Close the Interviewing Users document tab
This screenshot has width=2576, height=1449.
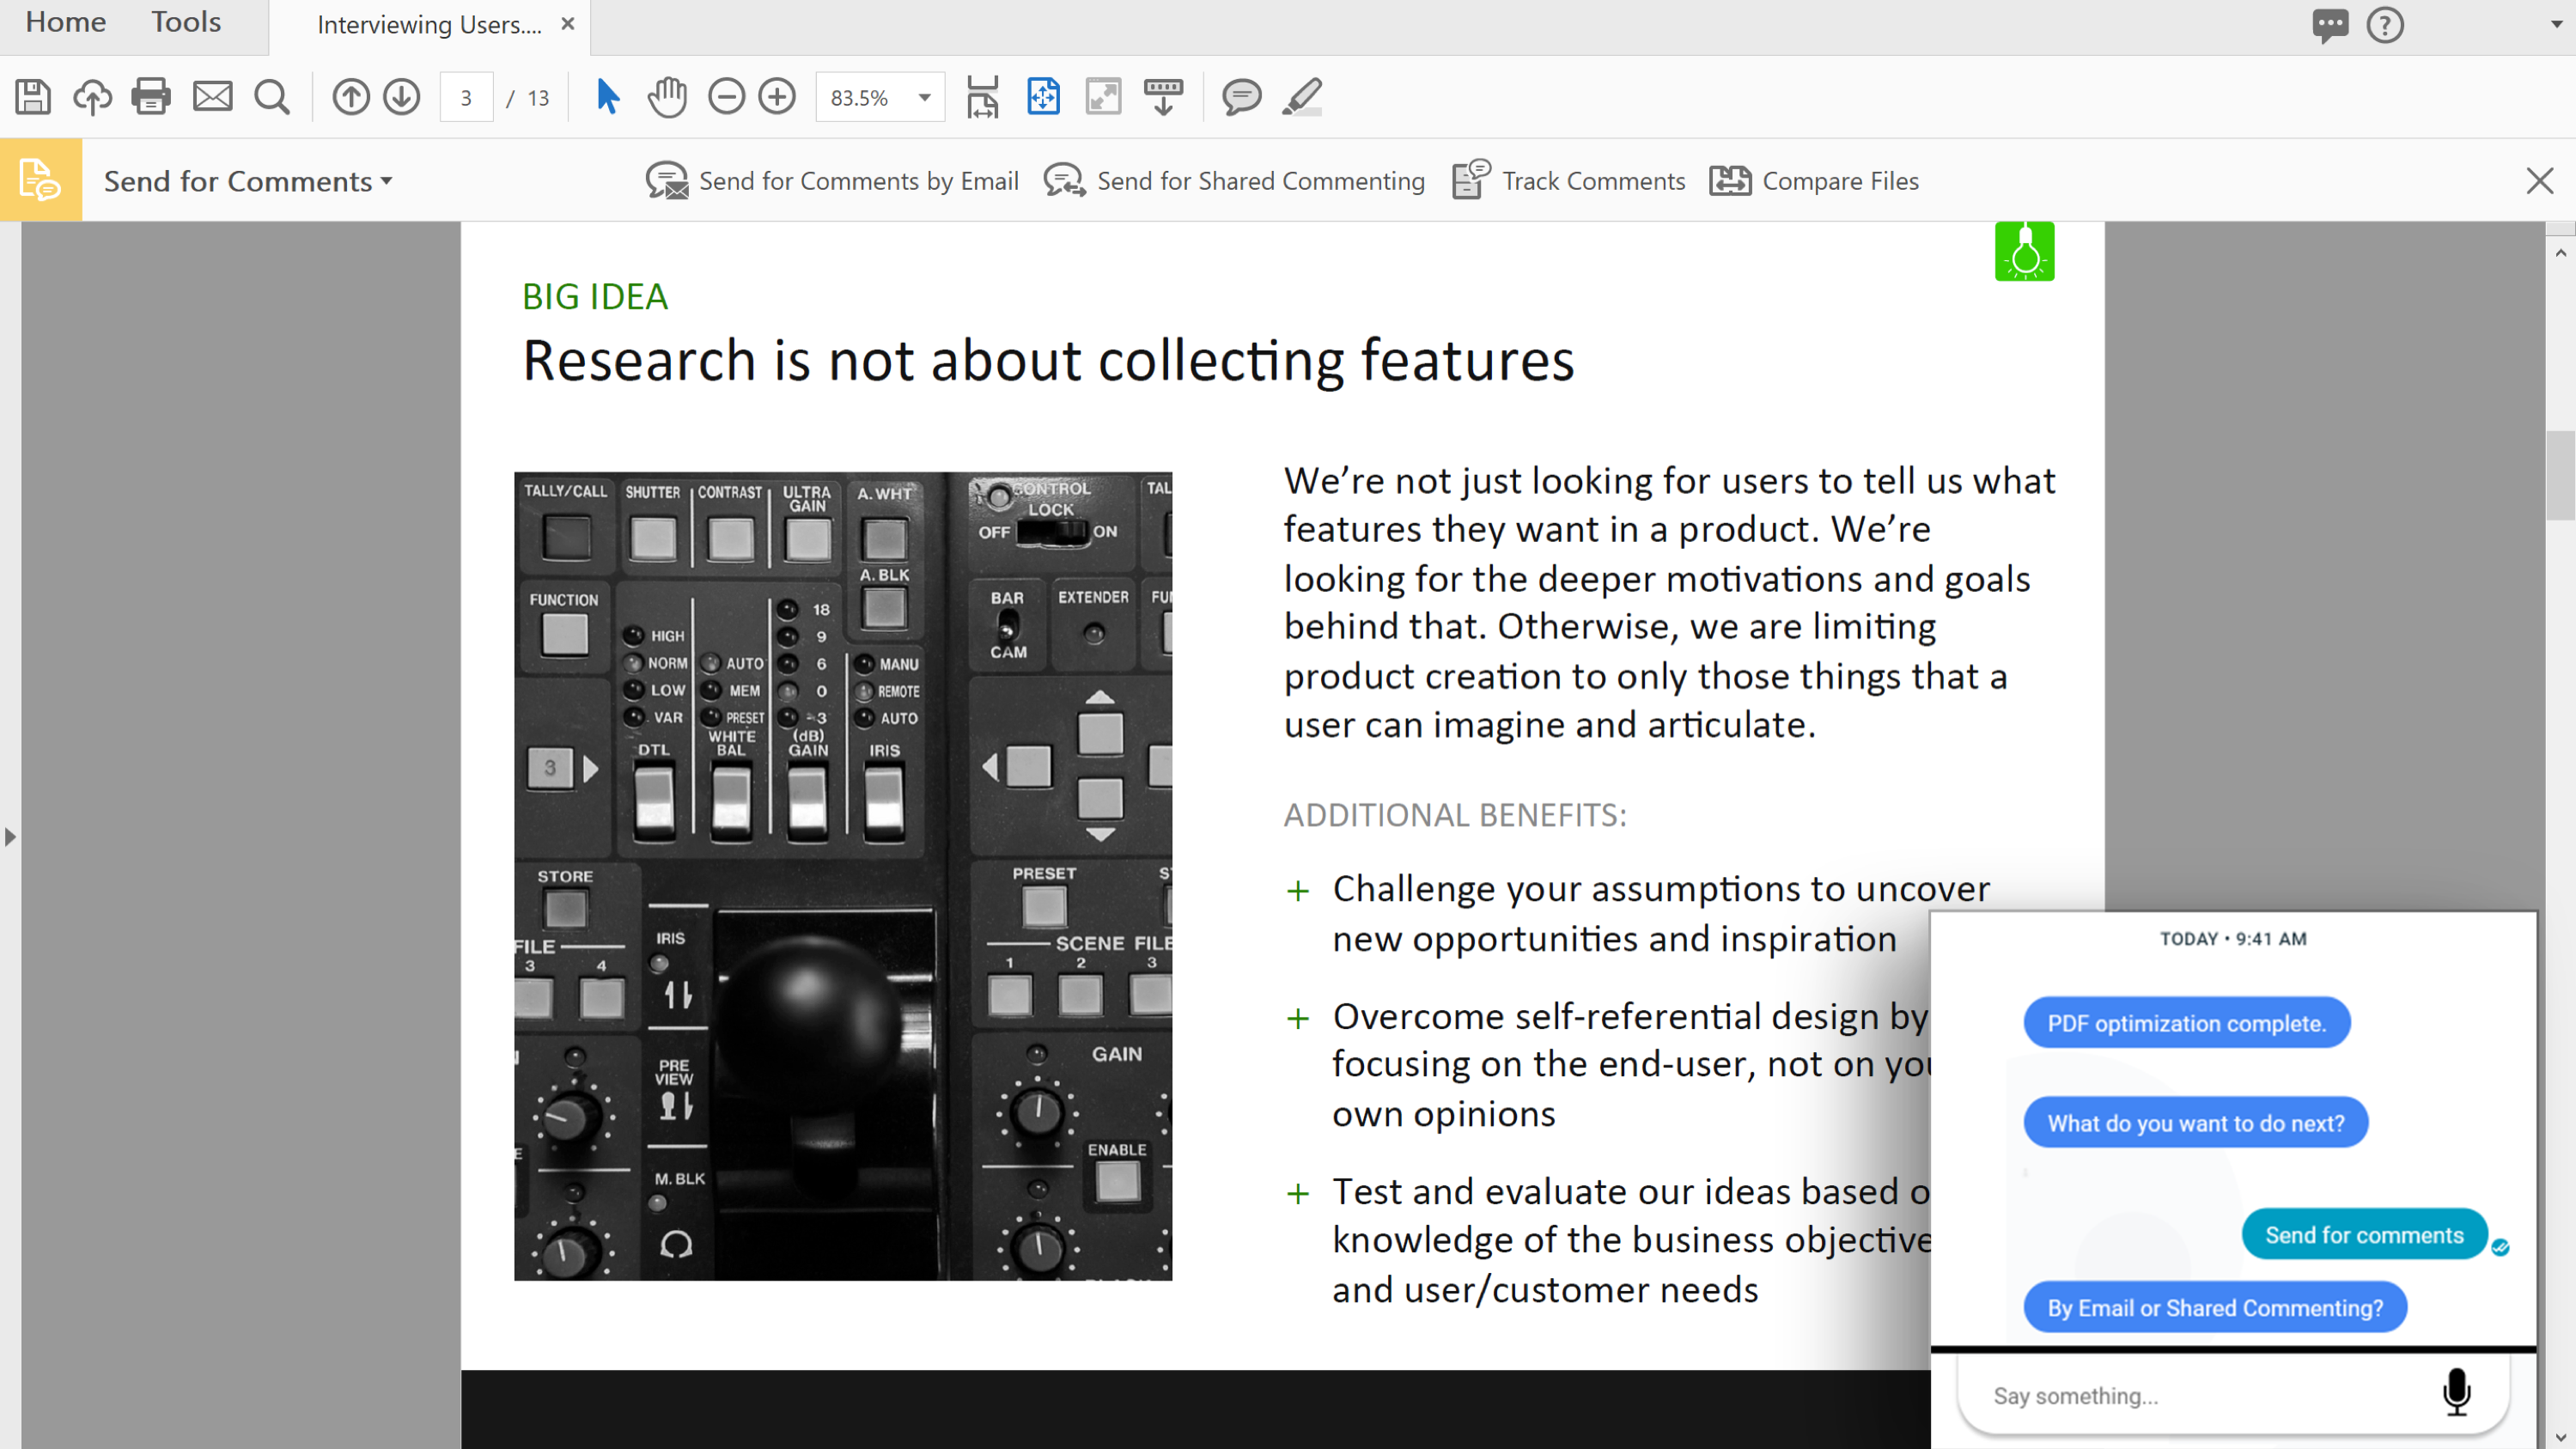(x=568, y=24)
